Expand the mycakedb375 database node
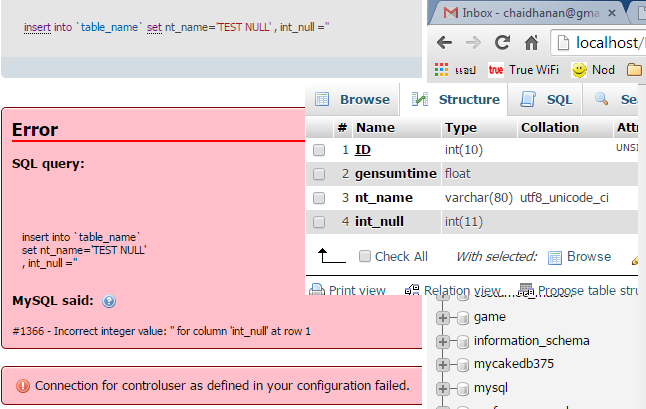Image resolution: width=646 pixels, height=409 pixels. coord(443,364)
